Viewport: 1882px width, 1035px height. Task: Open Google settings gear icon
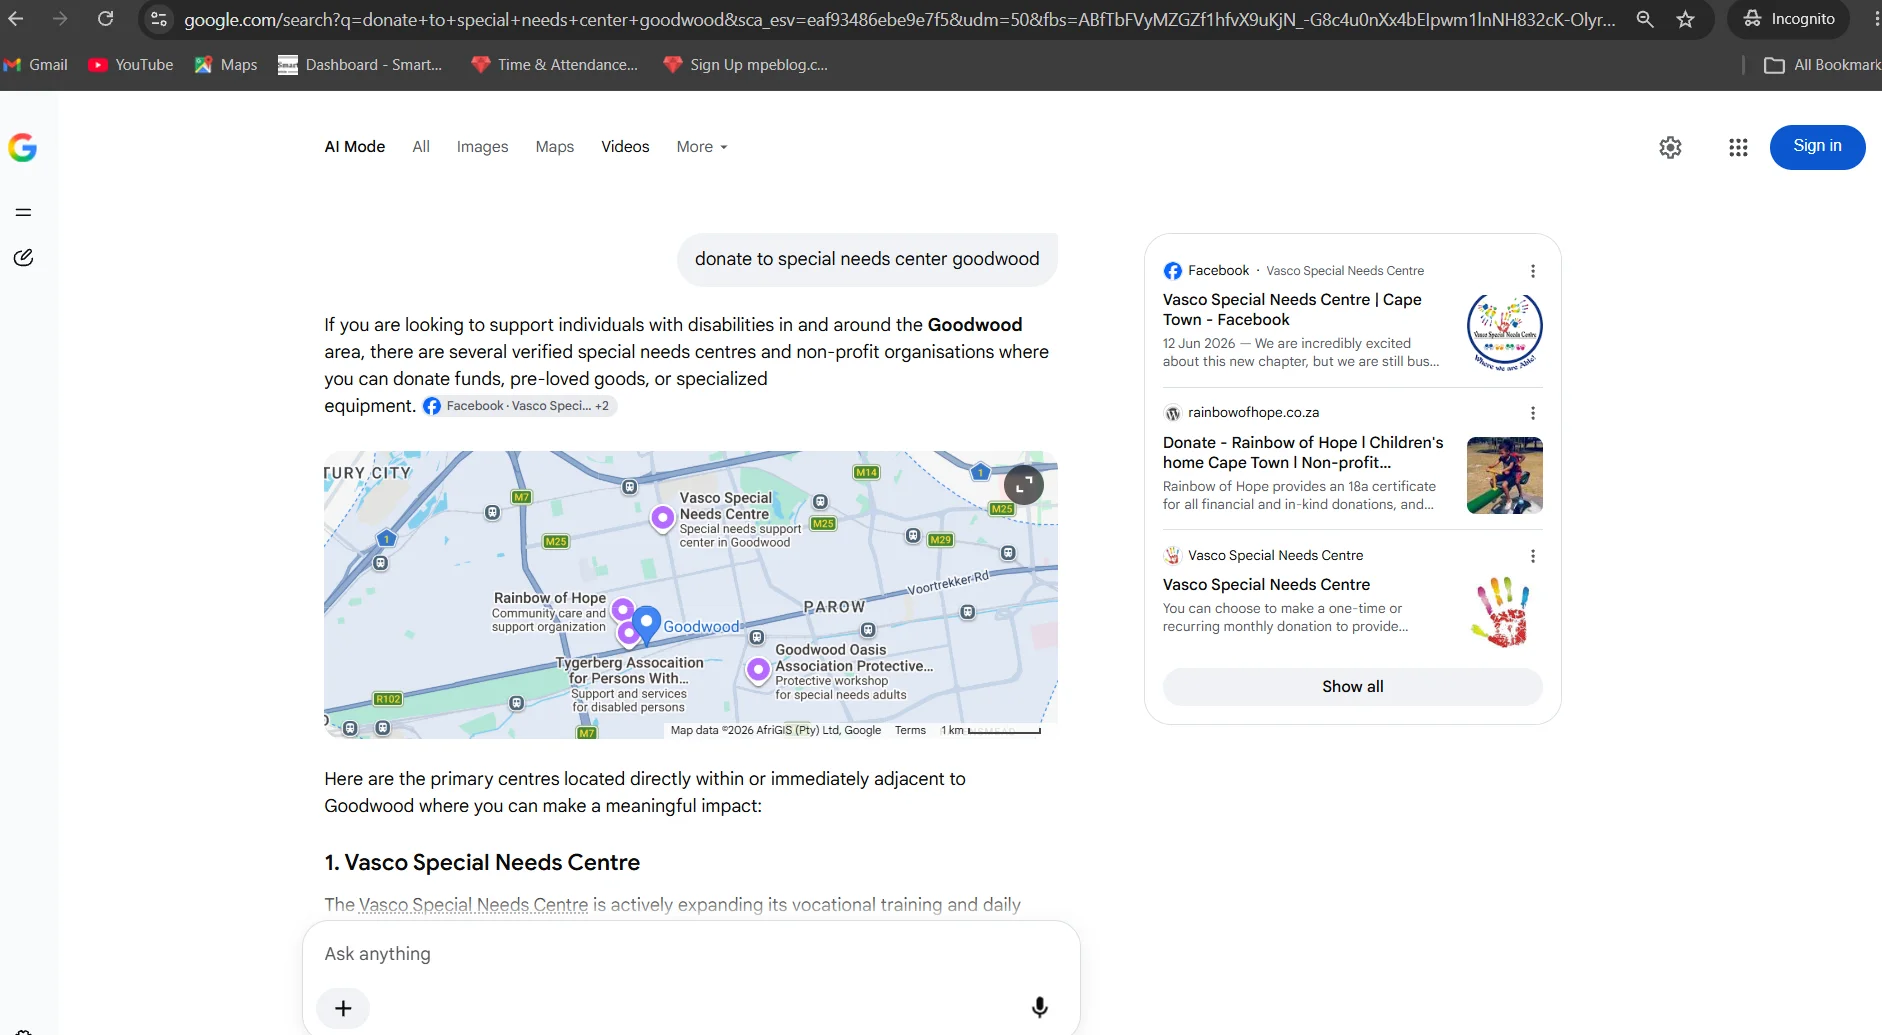(x=1670, y=148)
